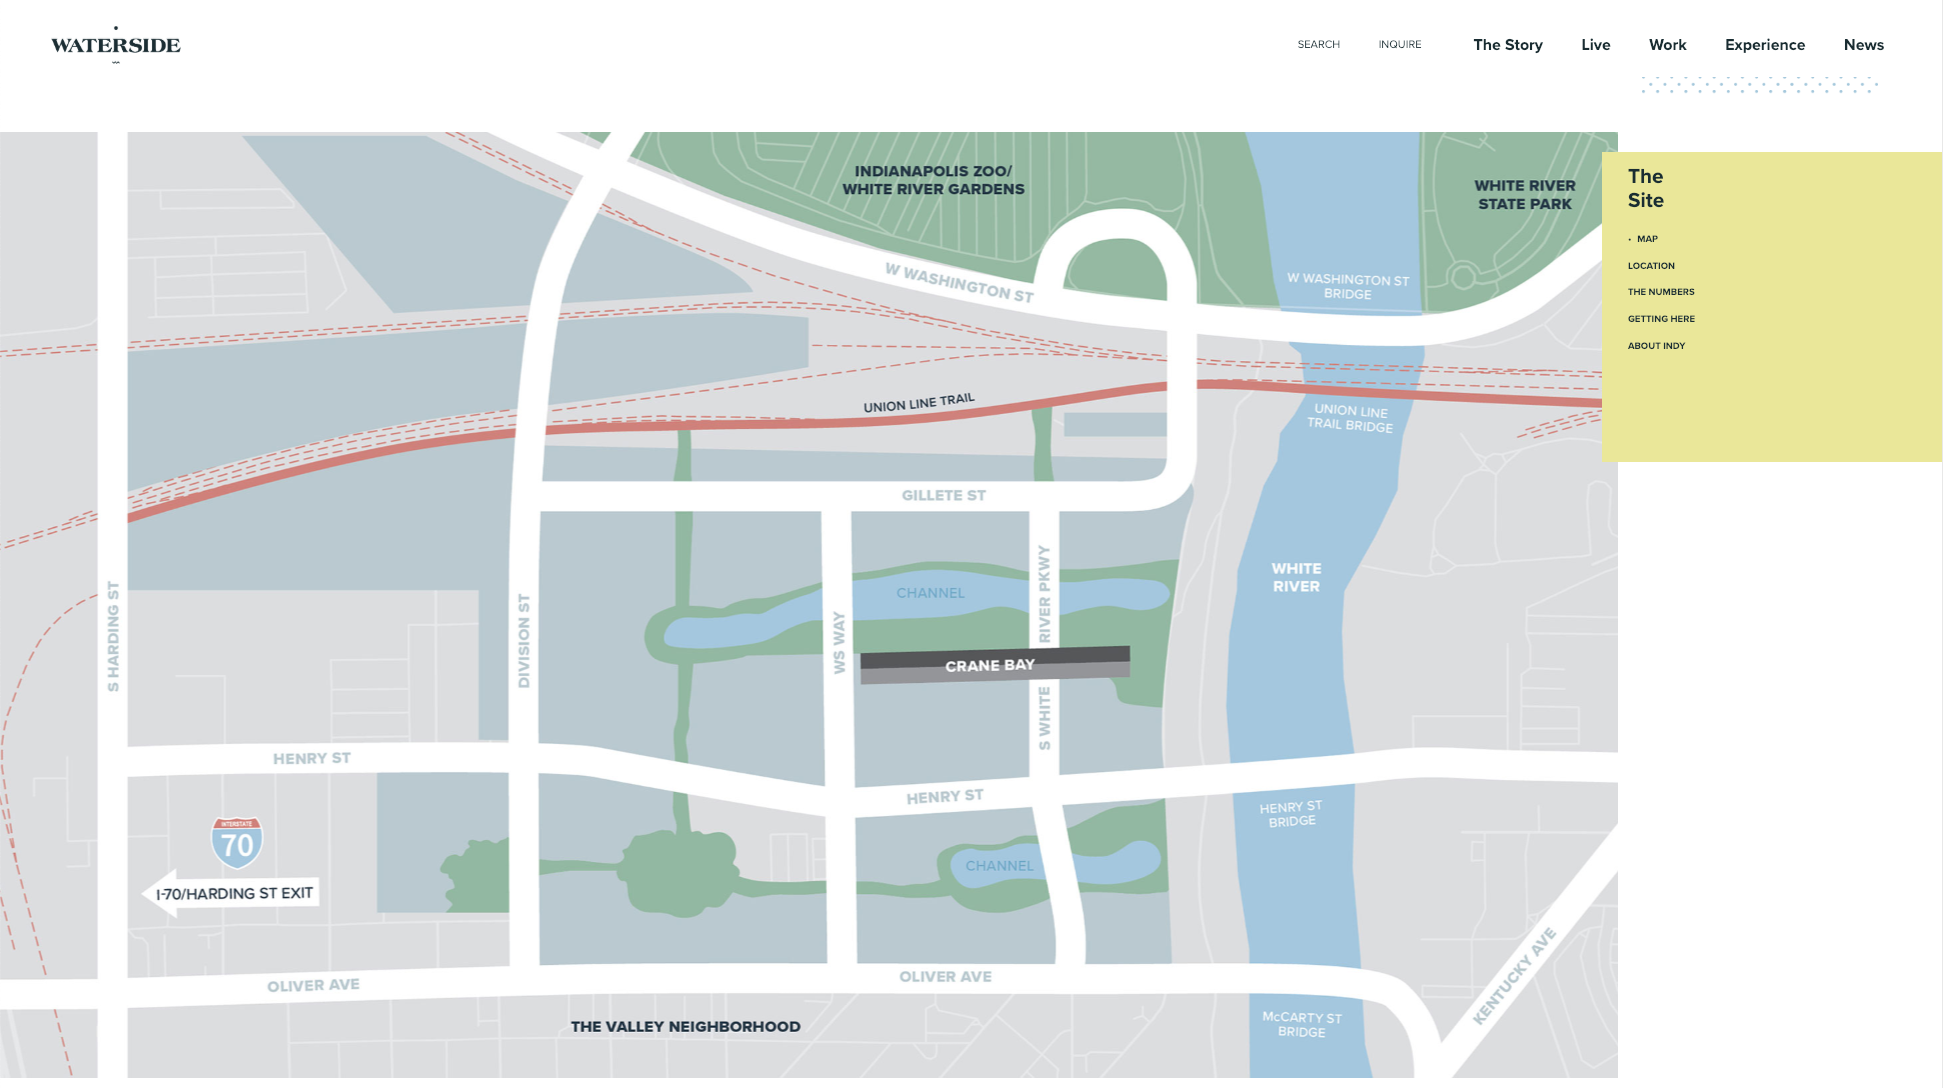Select Map in The Site panel

pyautogui.click(x=1646, y=239)
